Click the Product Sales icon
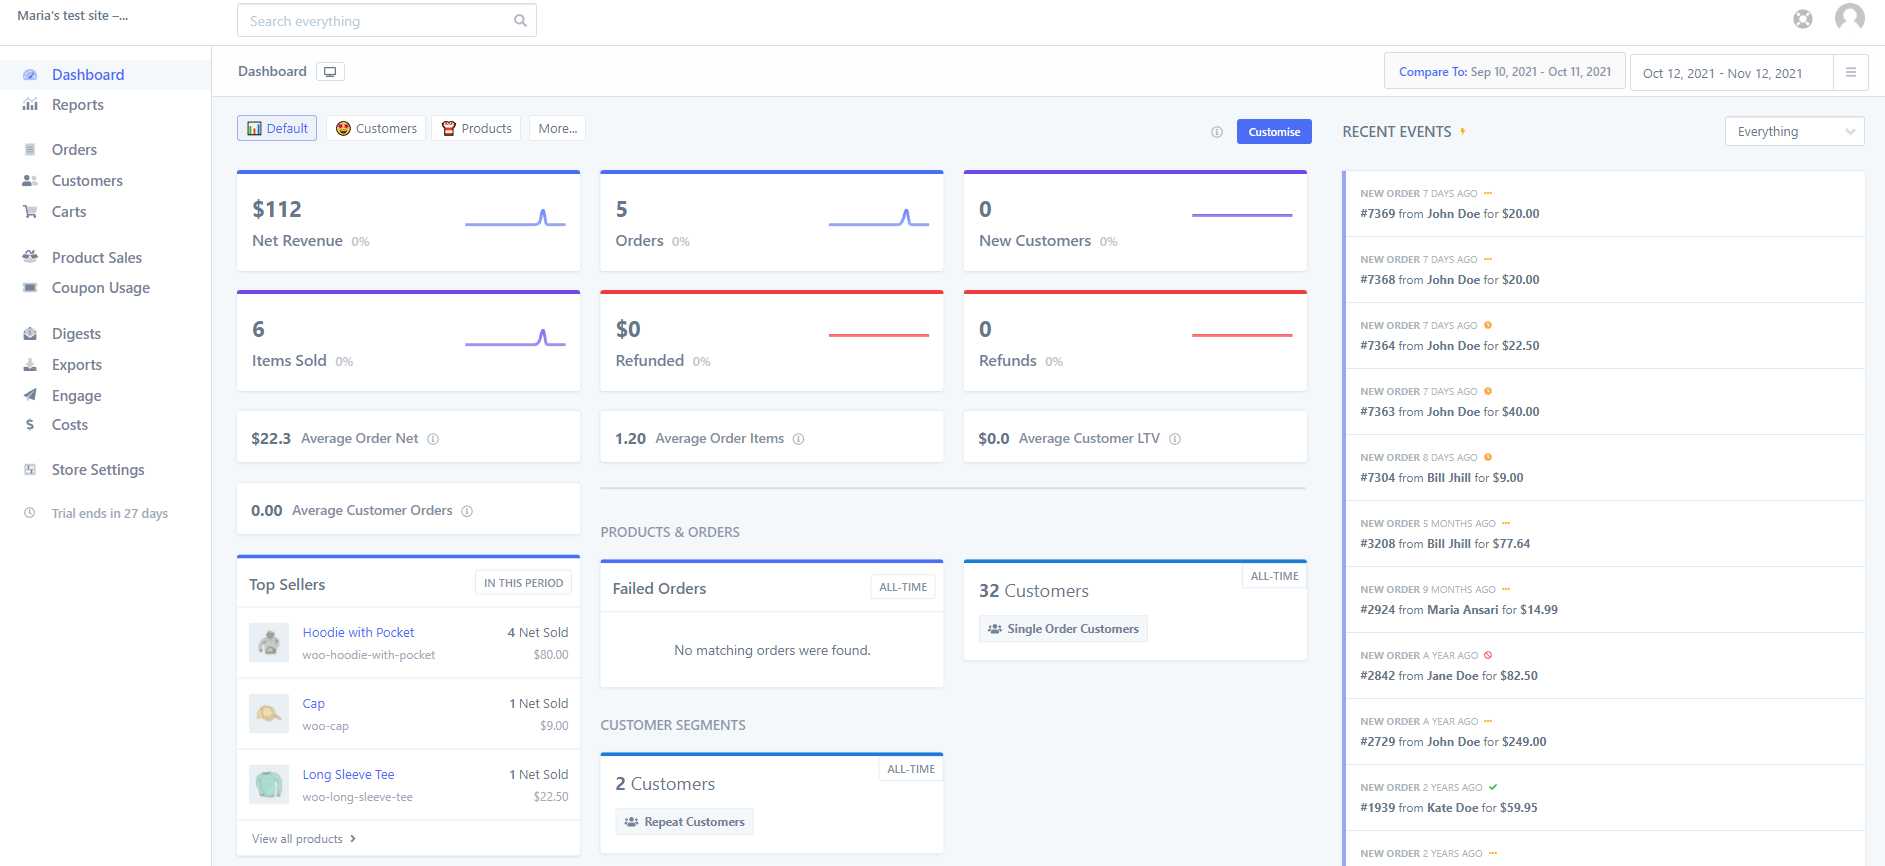 pyautogui.click(x=30, y=257)
